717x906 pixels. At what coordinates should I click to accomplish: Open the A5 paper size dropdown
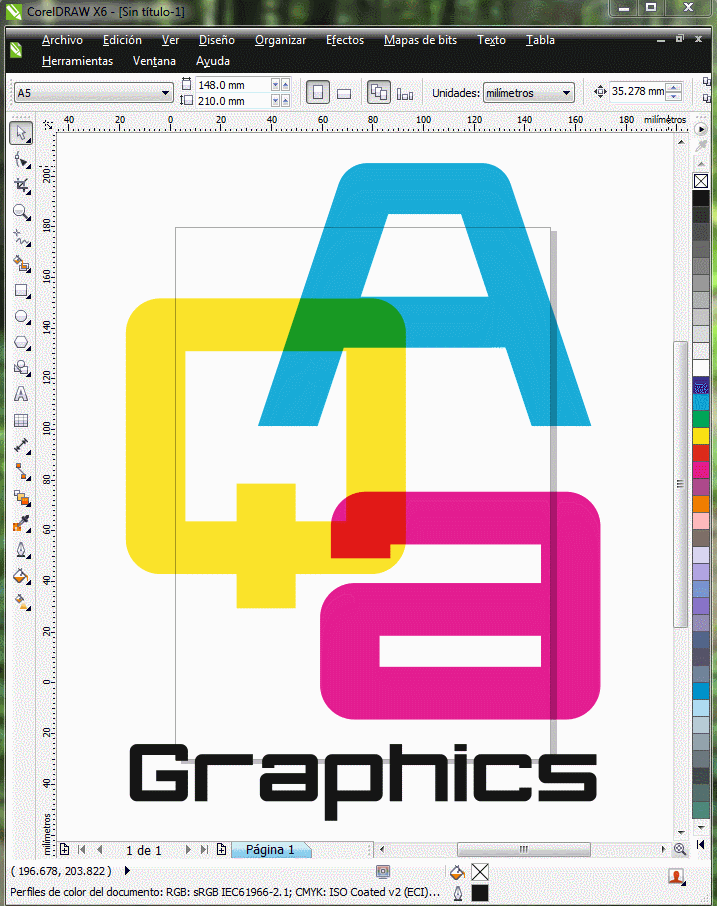tap(165, 92)
